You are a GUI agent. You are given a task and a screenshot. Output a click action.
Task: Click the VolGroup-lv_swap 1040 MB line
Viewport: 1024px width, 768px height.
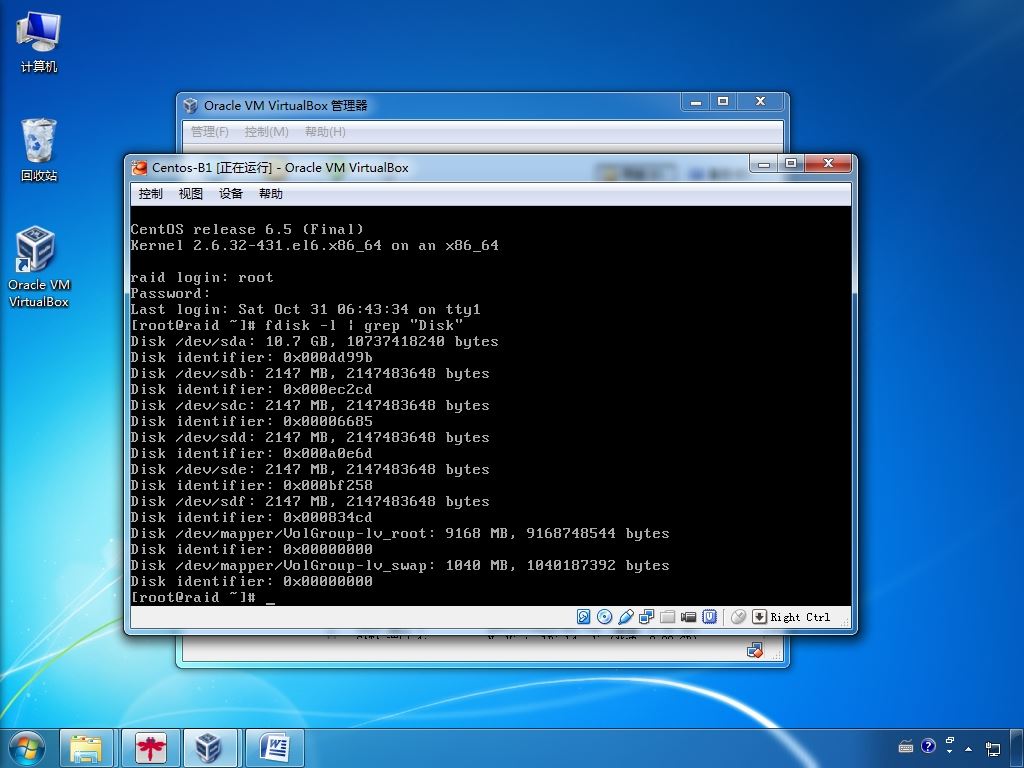coord(400,566)
